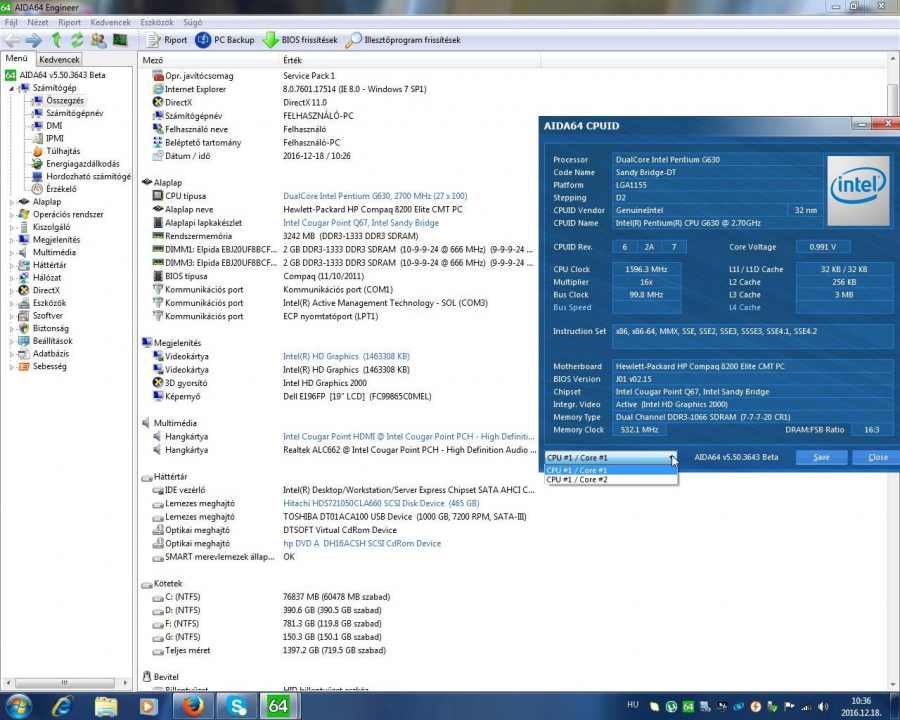The height and width of the screenshot is (720, 900).
Task: Click the Refresh toolbar icon
Action: 77,40
